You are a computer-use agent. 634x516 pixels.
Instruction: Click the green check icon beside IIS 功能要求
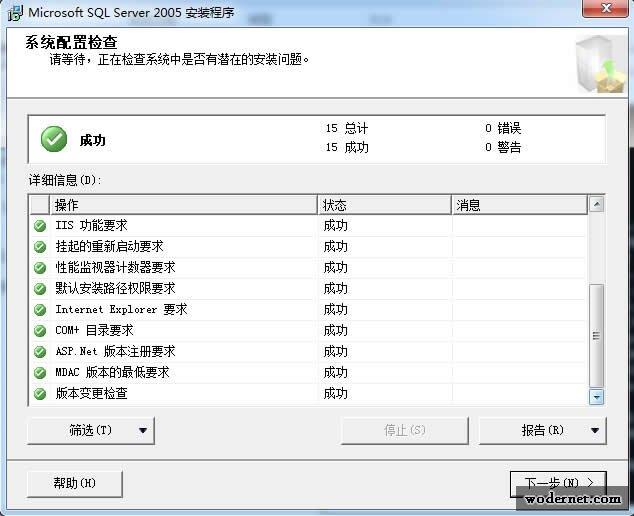click(40, 226)
